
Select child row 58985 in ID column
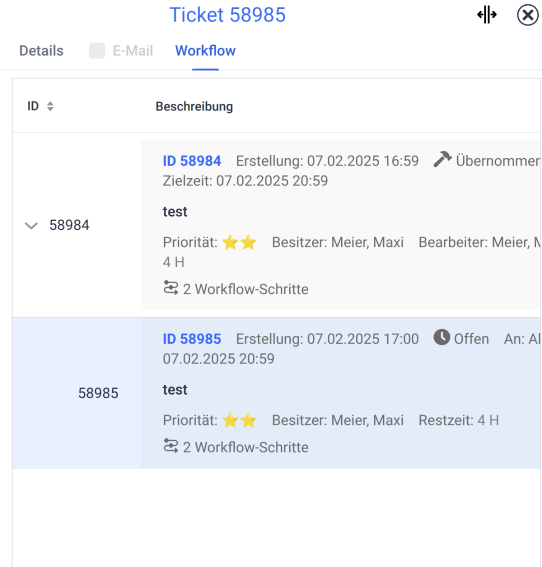[98, 393]
